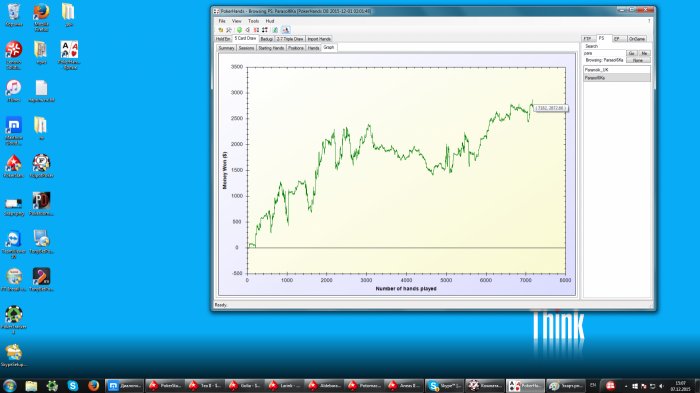The width and height of the screenshot is (700, 393).
Task: Open the Hud menu
Action: pos(270,21)
